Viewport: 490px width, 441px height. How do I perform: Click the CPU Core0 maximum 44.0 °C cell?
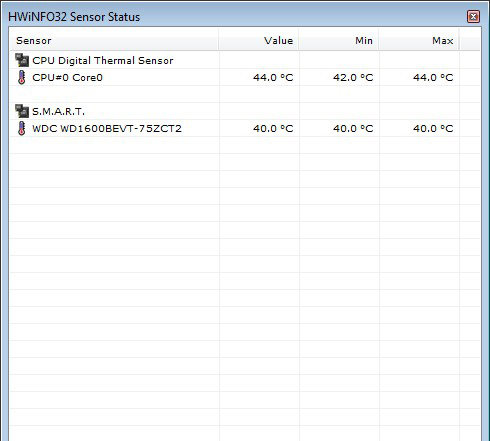point(433,77)
